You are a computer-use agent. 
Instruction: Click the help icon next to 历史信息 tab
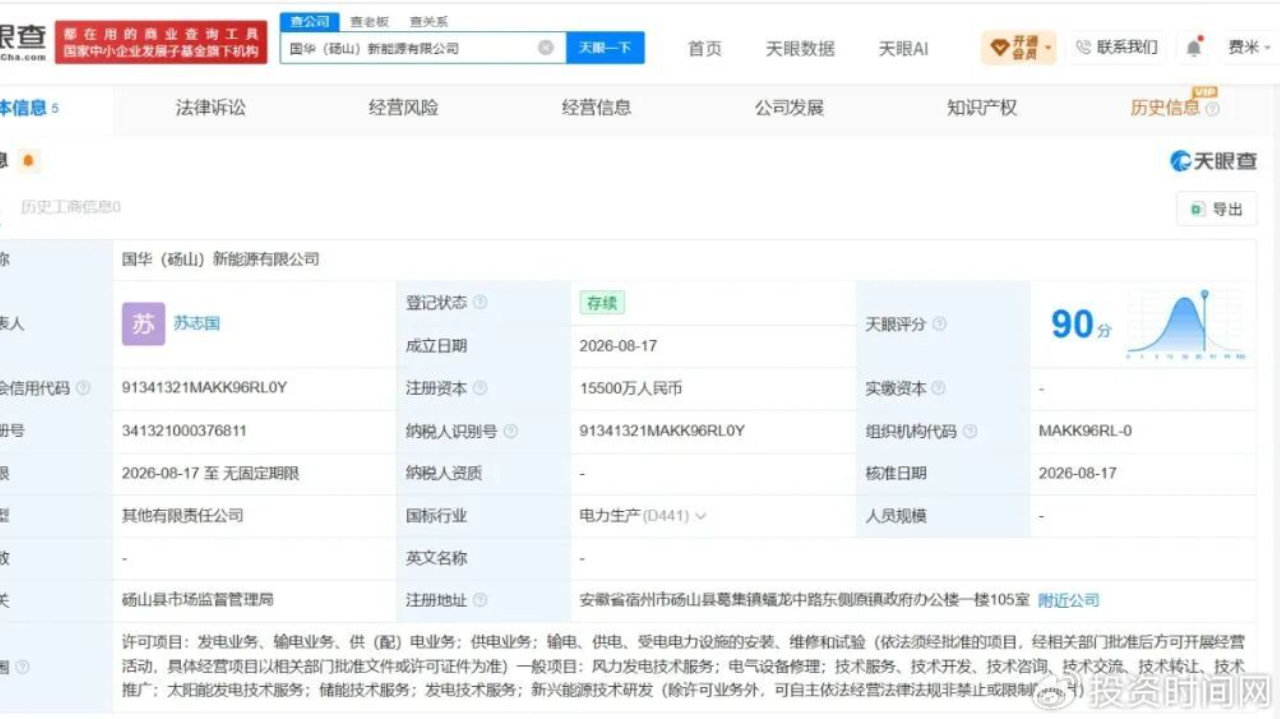tap(1213, 109)
